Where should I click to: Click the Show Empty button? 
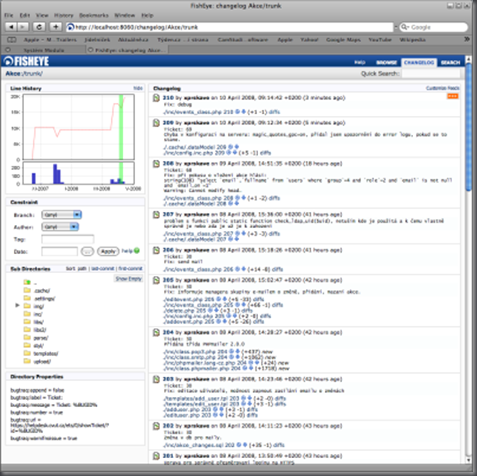(129, 279)
